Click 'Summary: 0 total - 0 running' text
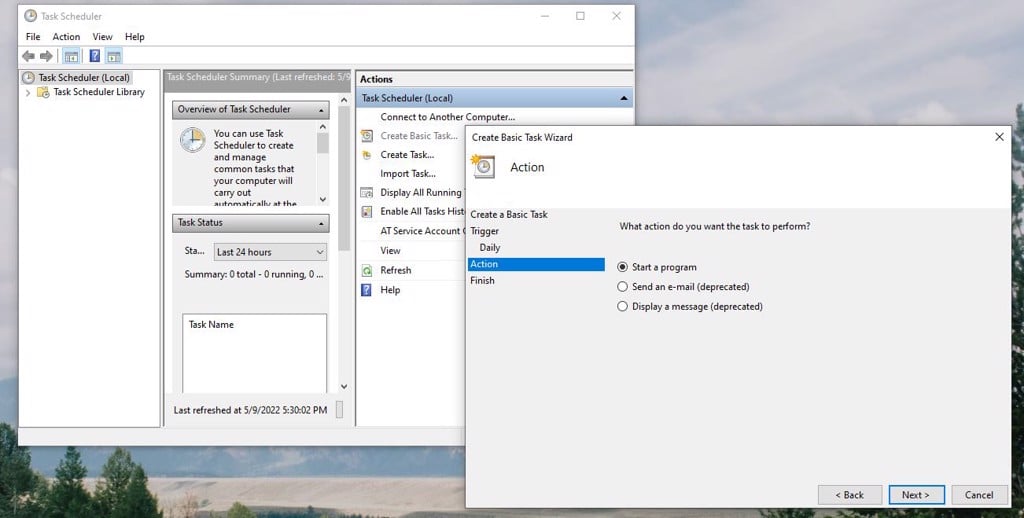Image resolution: width=1024 pixels, height=518 pixels. pyautogui.click(x=253, y=274)
